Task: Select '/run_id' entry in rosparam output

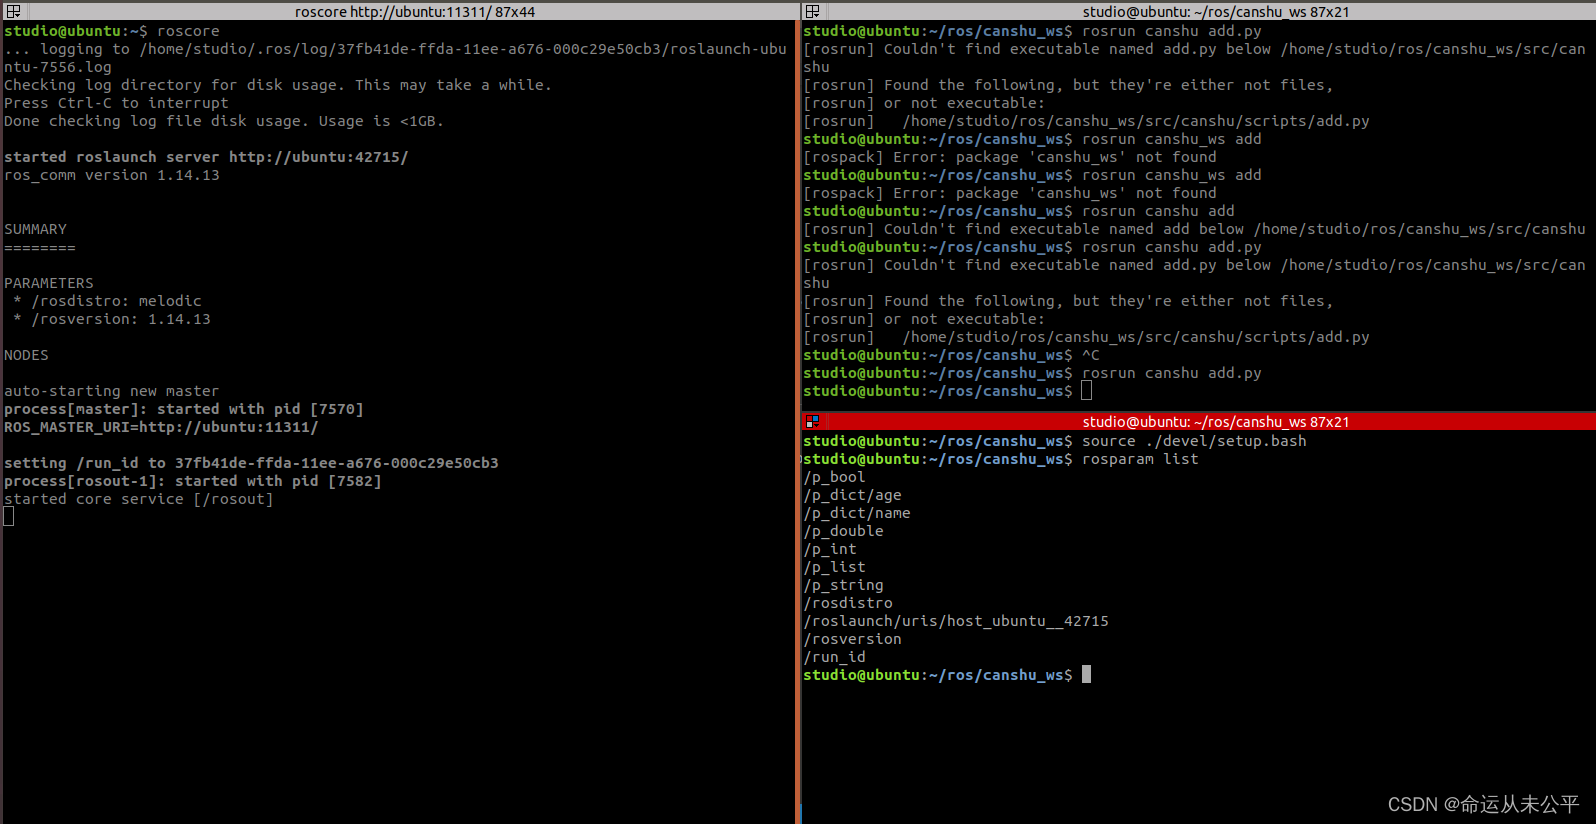Action: pos(834,657)
